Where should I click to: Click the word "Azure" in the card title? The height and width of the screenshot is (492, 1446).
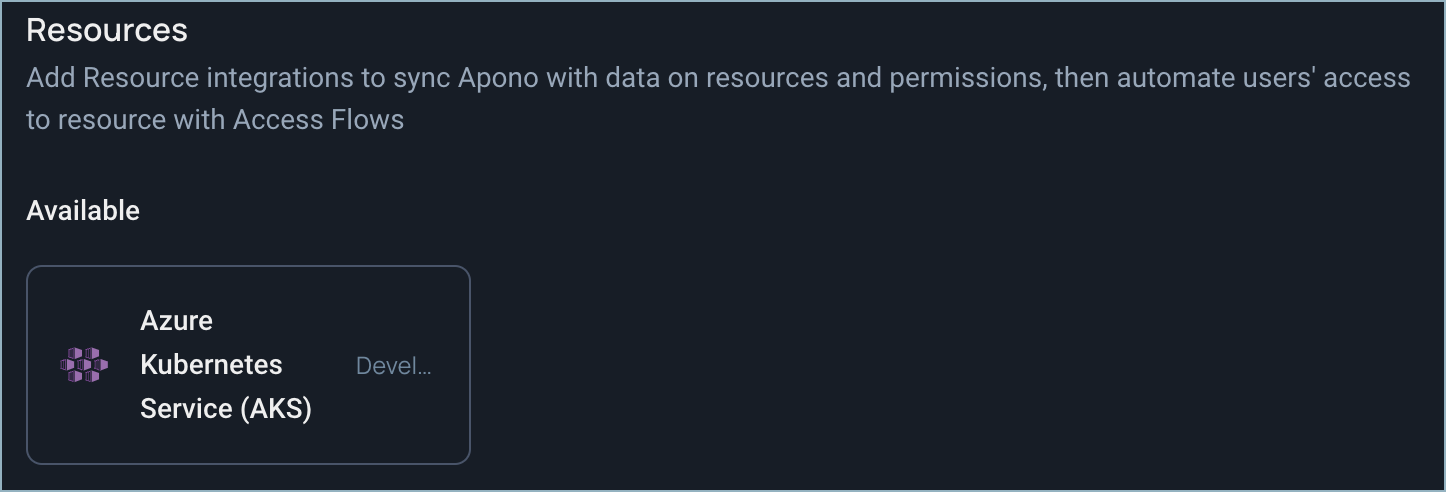[177, 321]
